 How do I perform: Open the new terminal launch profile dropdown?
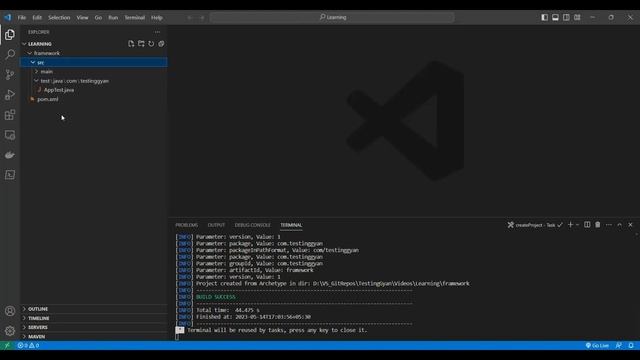tap(578, 225)
